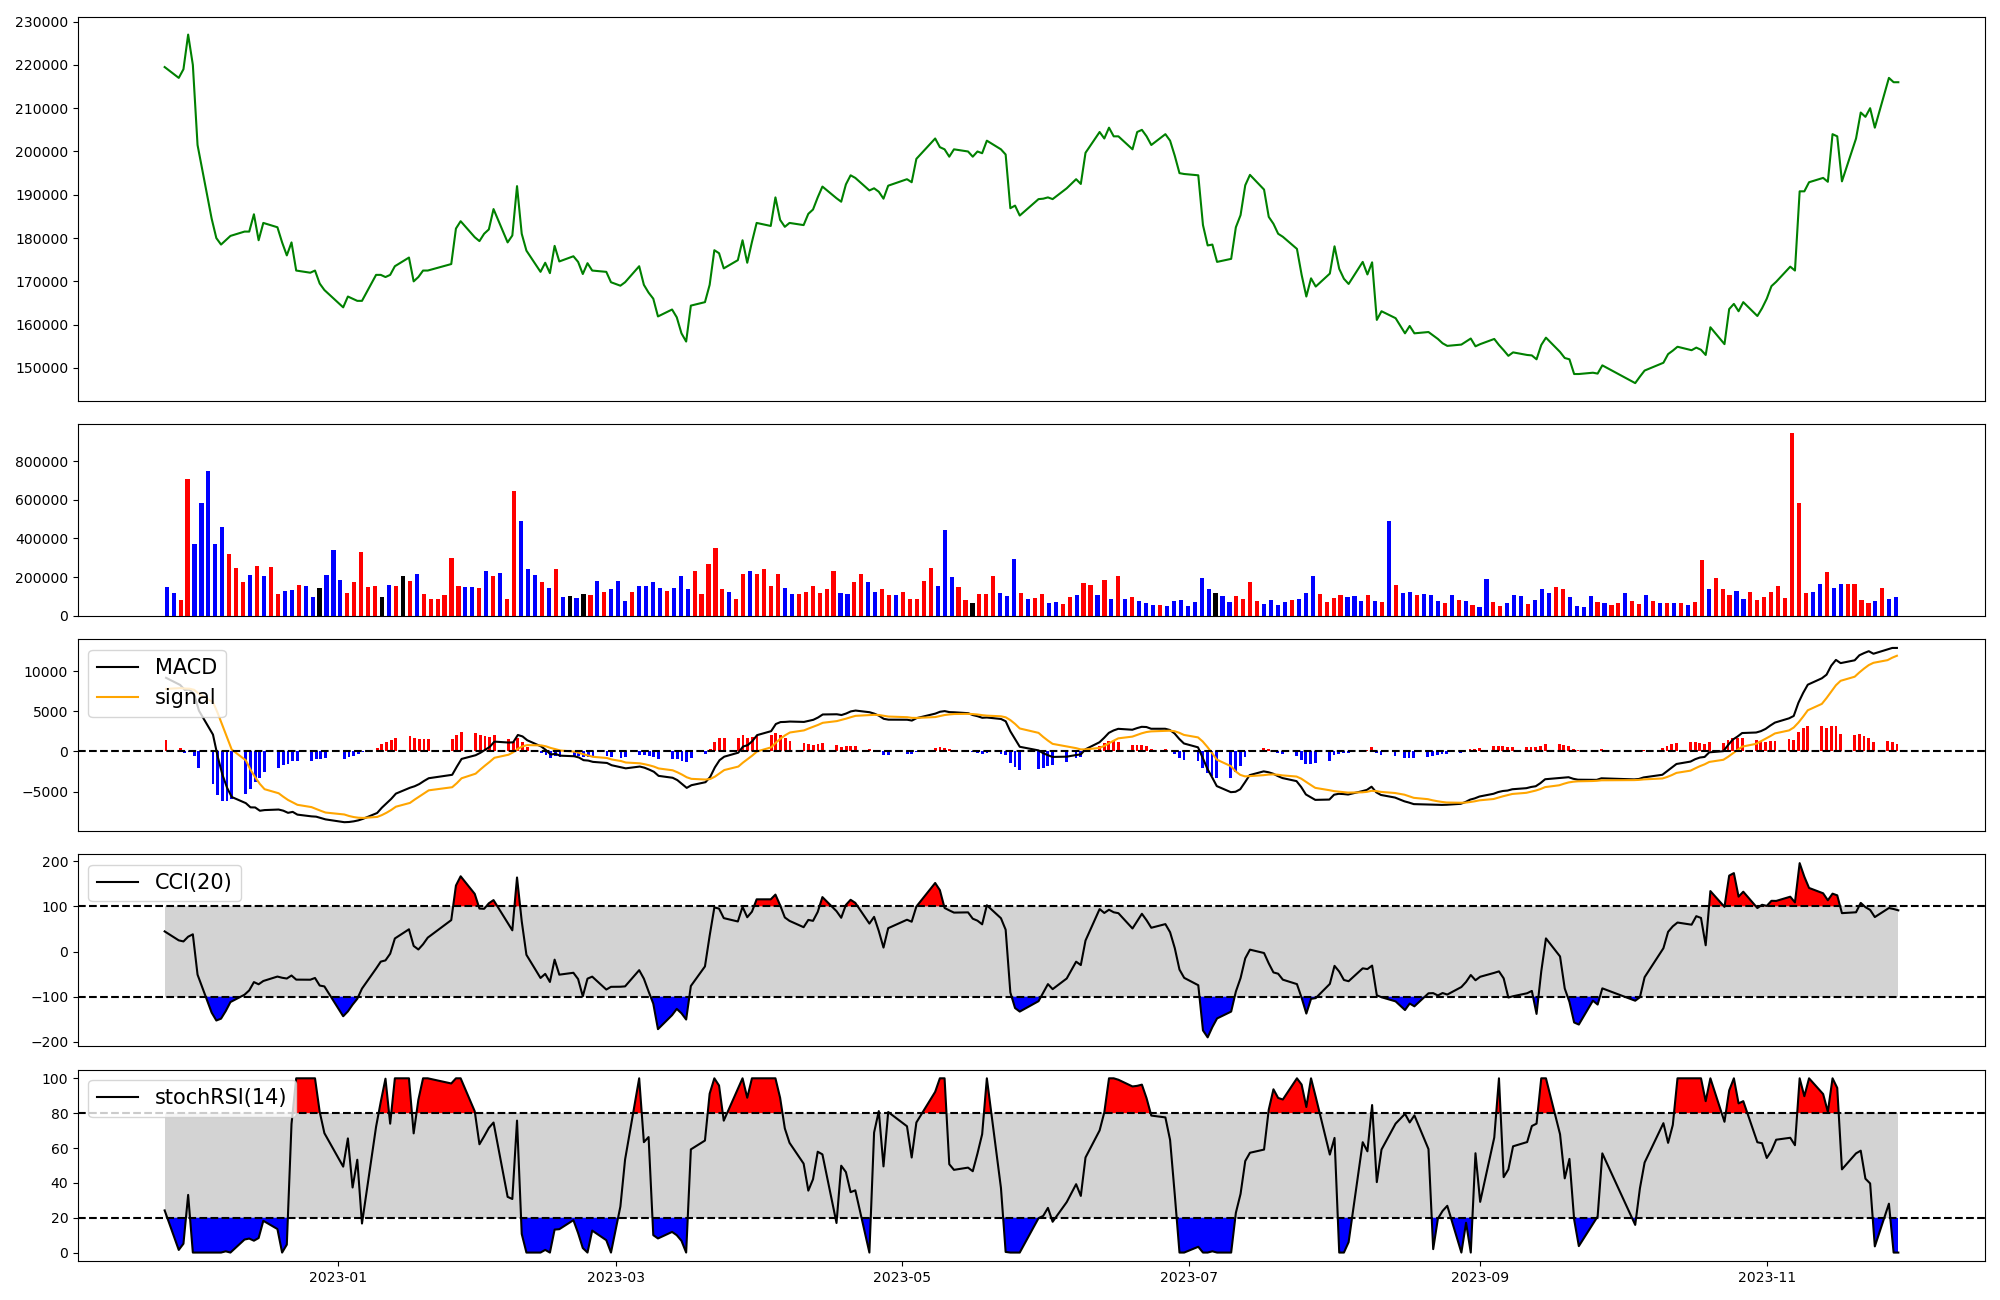Click the 230000 price axis label
The height and width of the screenshot is (1300, 2000).
[42, 22]
